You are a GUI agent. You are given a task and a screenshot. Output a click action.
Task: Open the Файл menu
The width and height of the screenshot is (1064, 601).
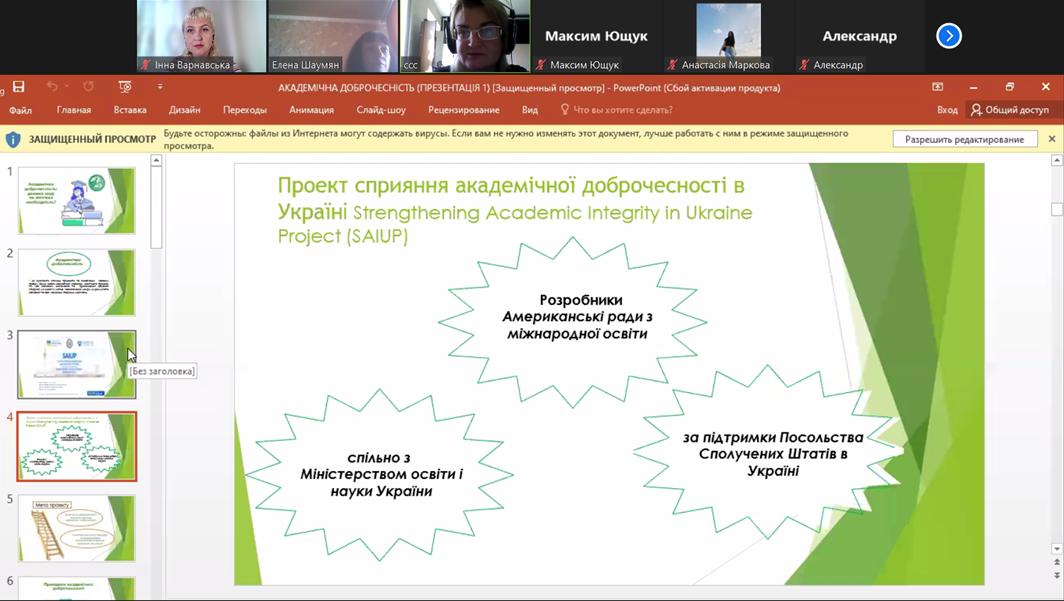pyautogui.click(x=20, y=110)
